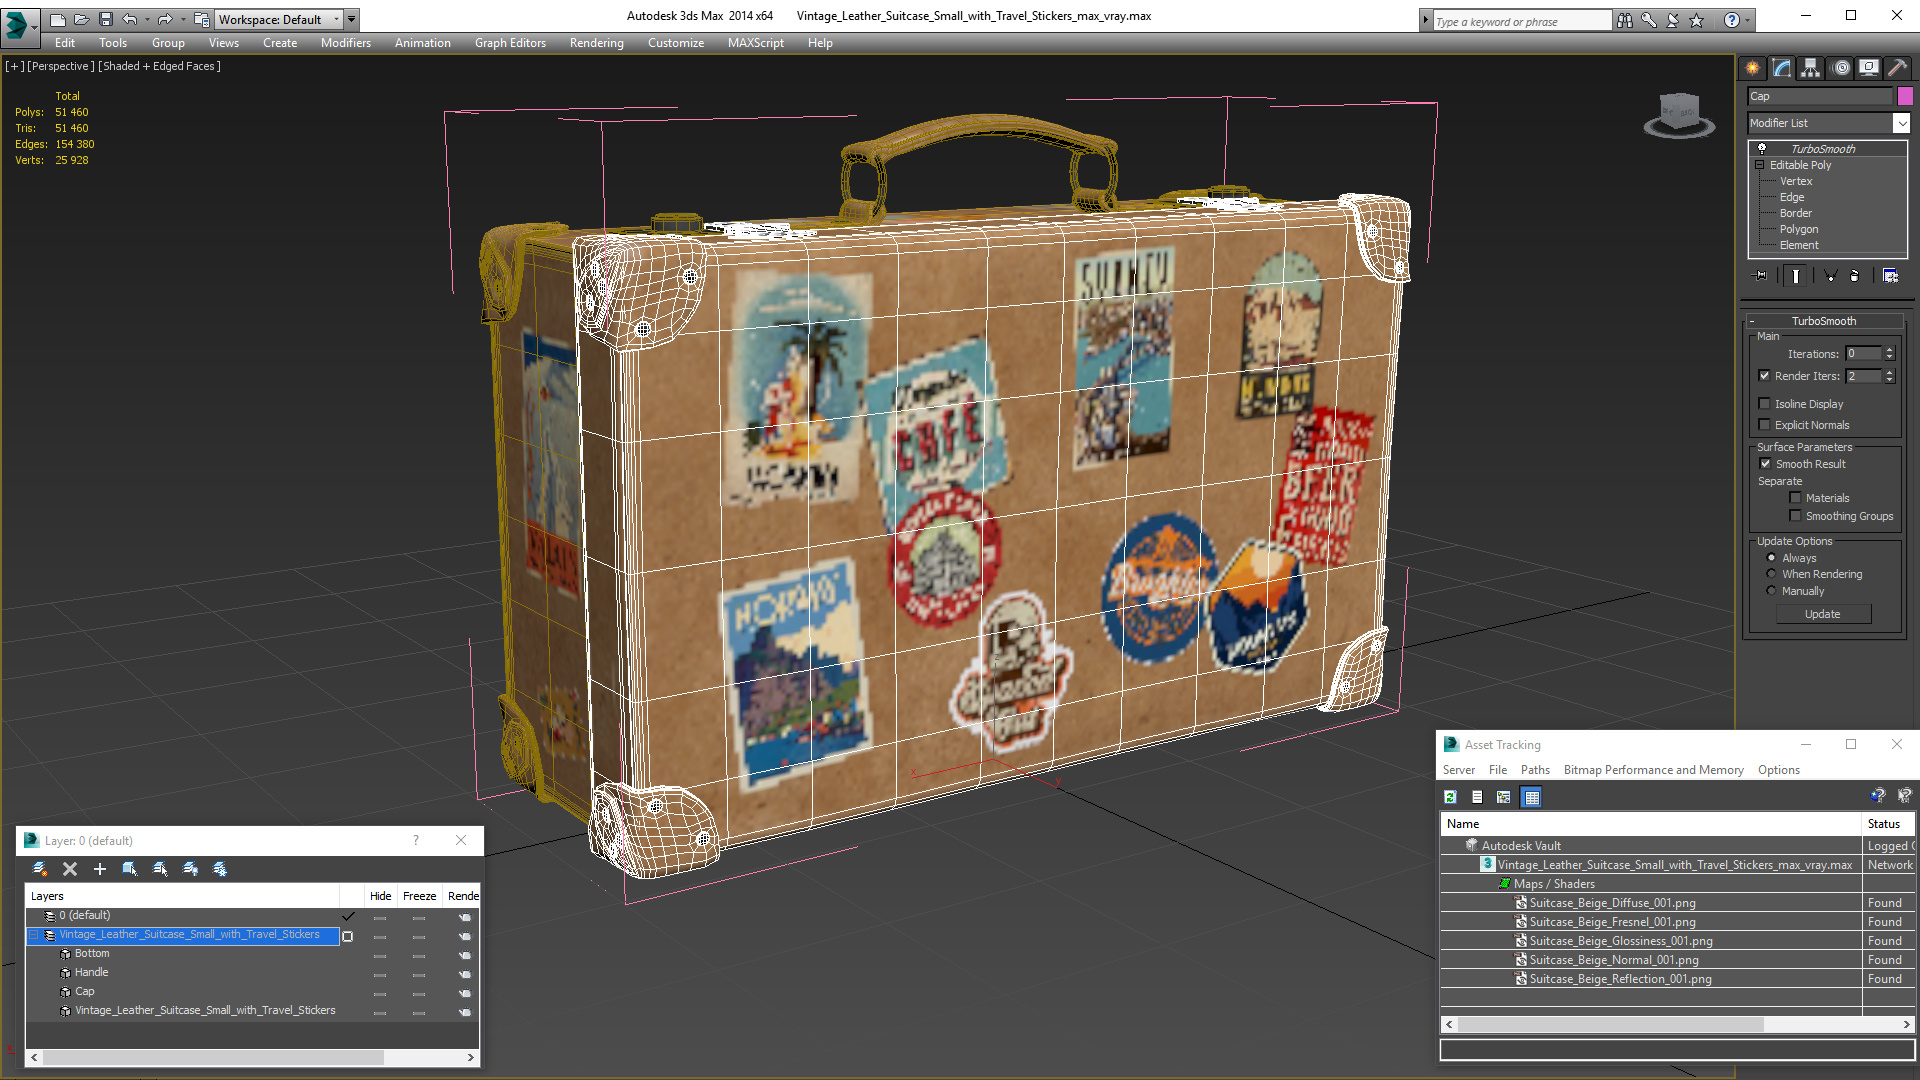The height and width of the screenshot is (1080, 1920).
Task: Click the Pin Stack icon
Action: tap(1761, 276)
